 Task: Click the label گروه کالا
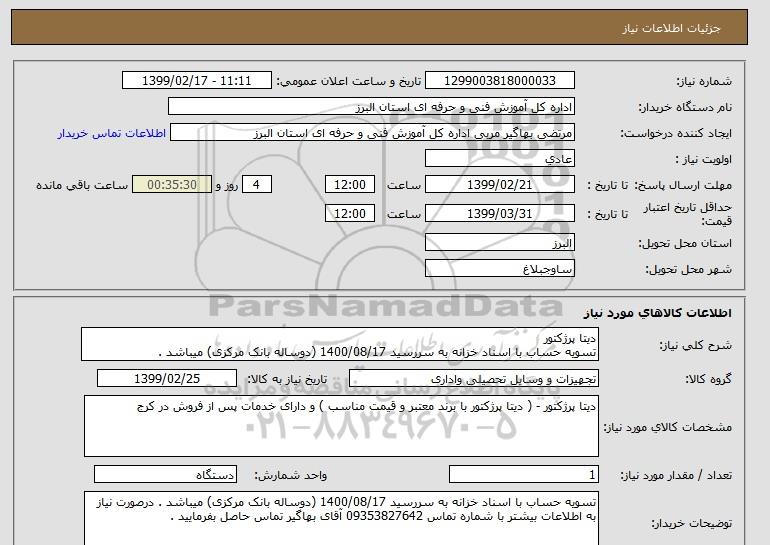[x=708, y=379]
